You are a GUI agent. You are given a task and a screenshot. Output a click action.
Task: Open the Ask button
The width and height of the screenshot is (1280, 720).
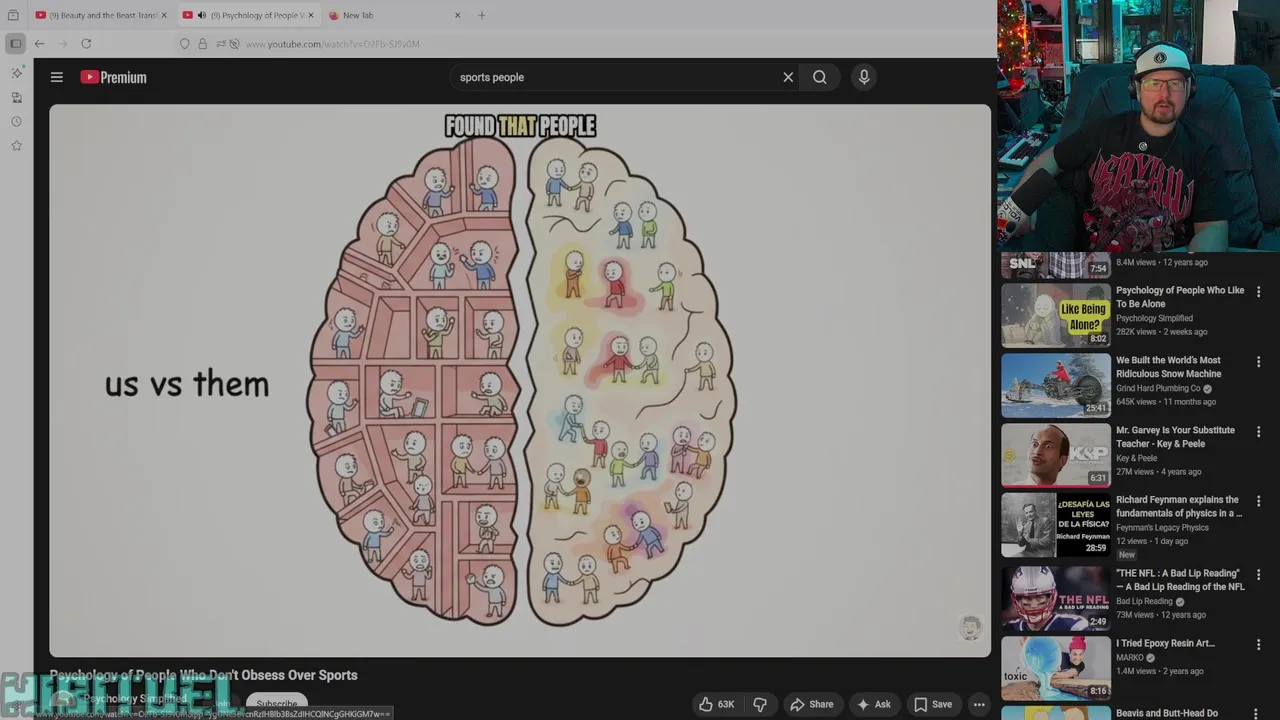(x=873, y=704)
